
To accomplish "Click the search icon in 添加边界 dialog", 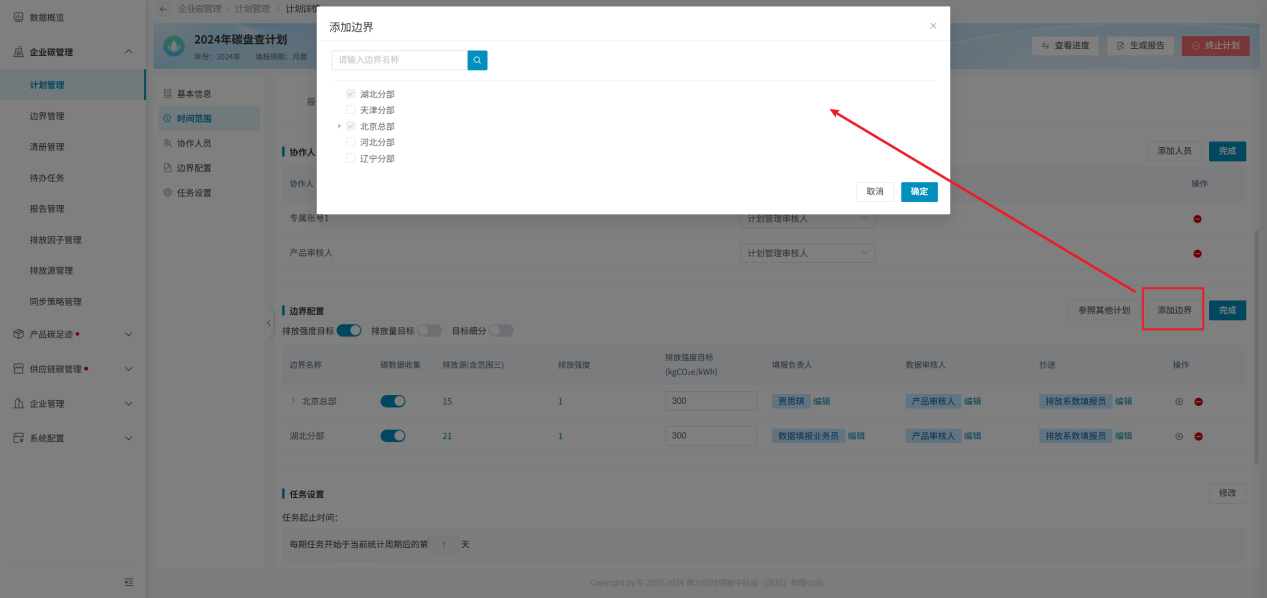I will (x=477, y=61).
